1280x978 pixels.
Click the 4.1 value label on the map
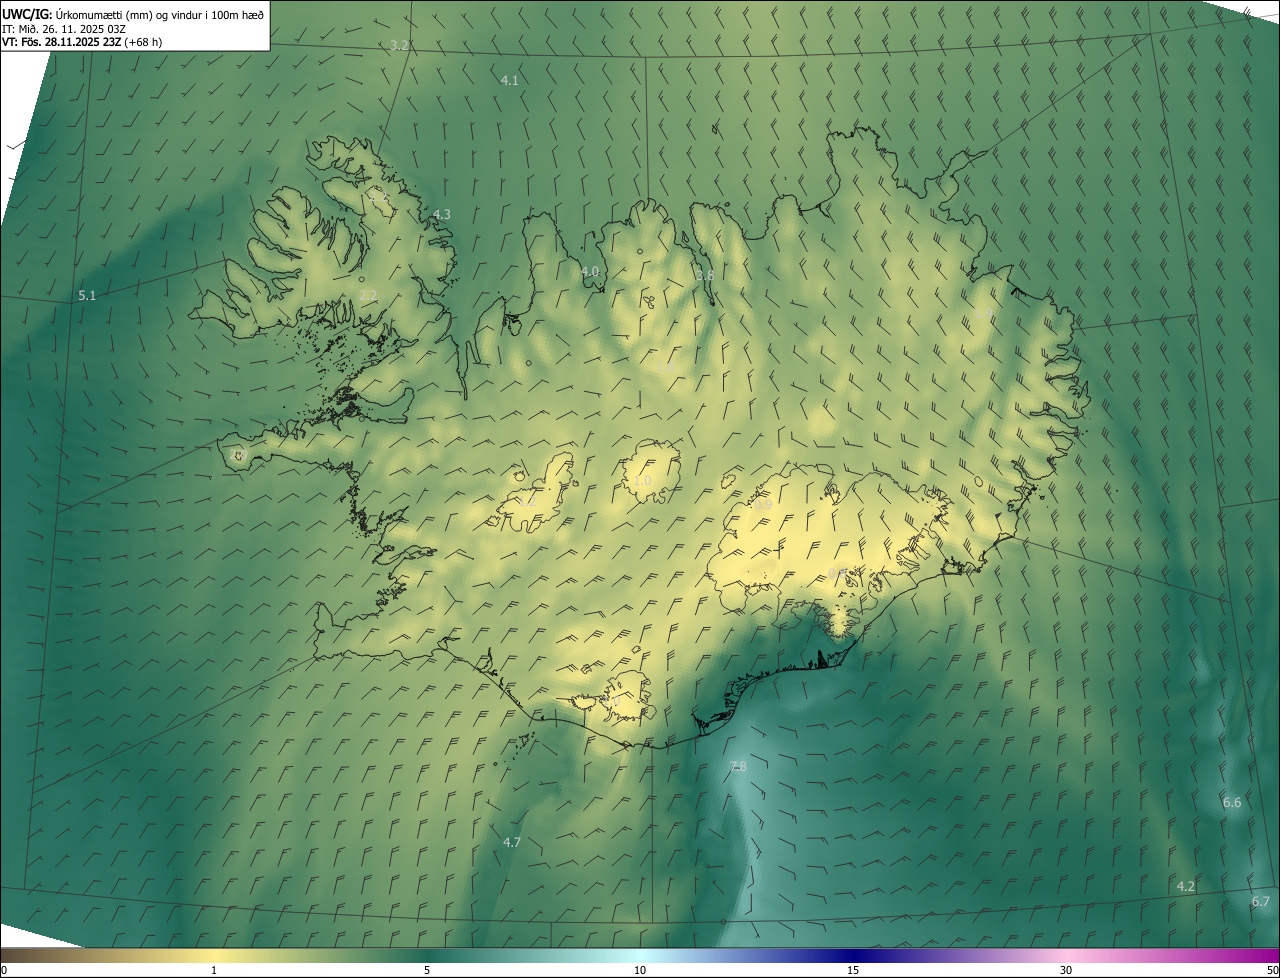pyautogui.click(x=509, y=80)
